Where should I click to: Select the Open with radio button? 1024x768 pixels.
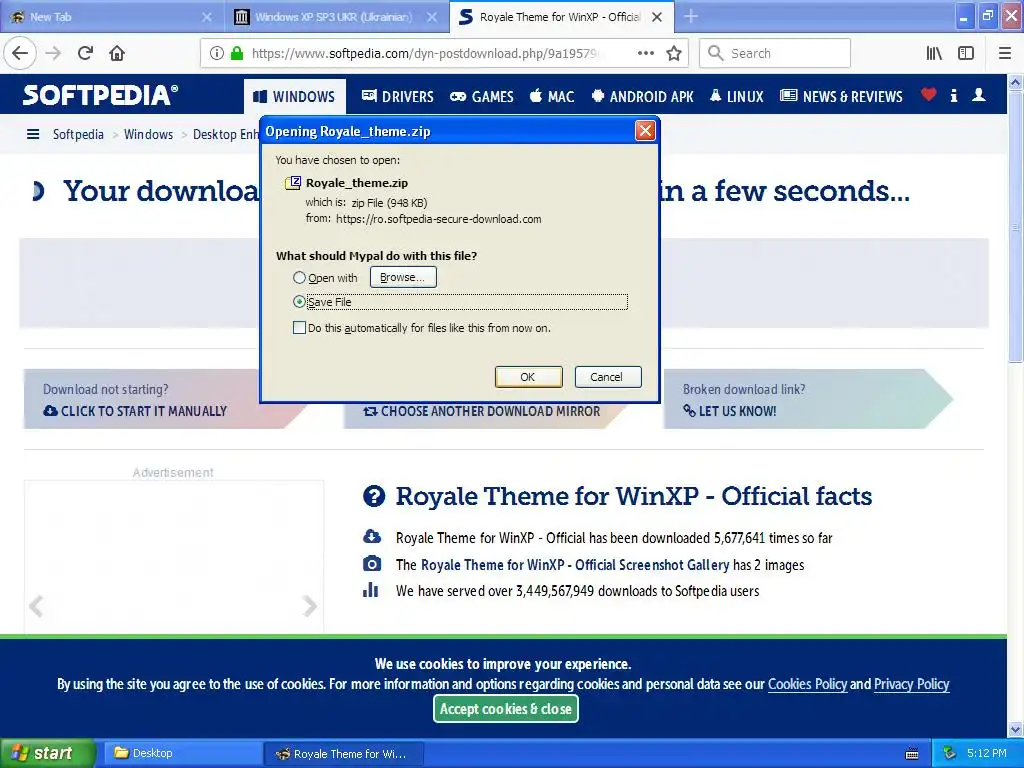tap(299, 278)
